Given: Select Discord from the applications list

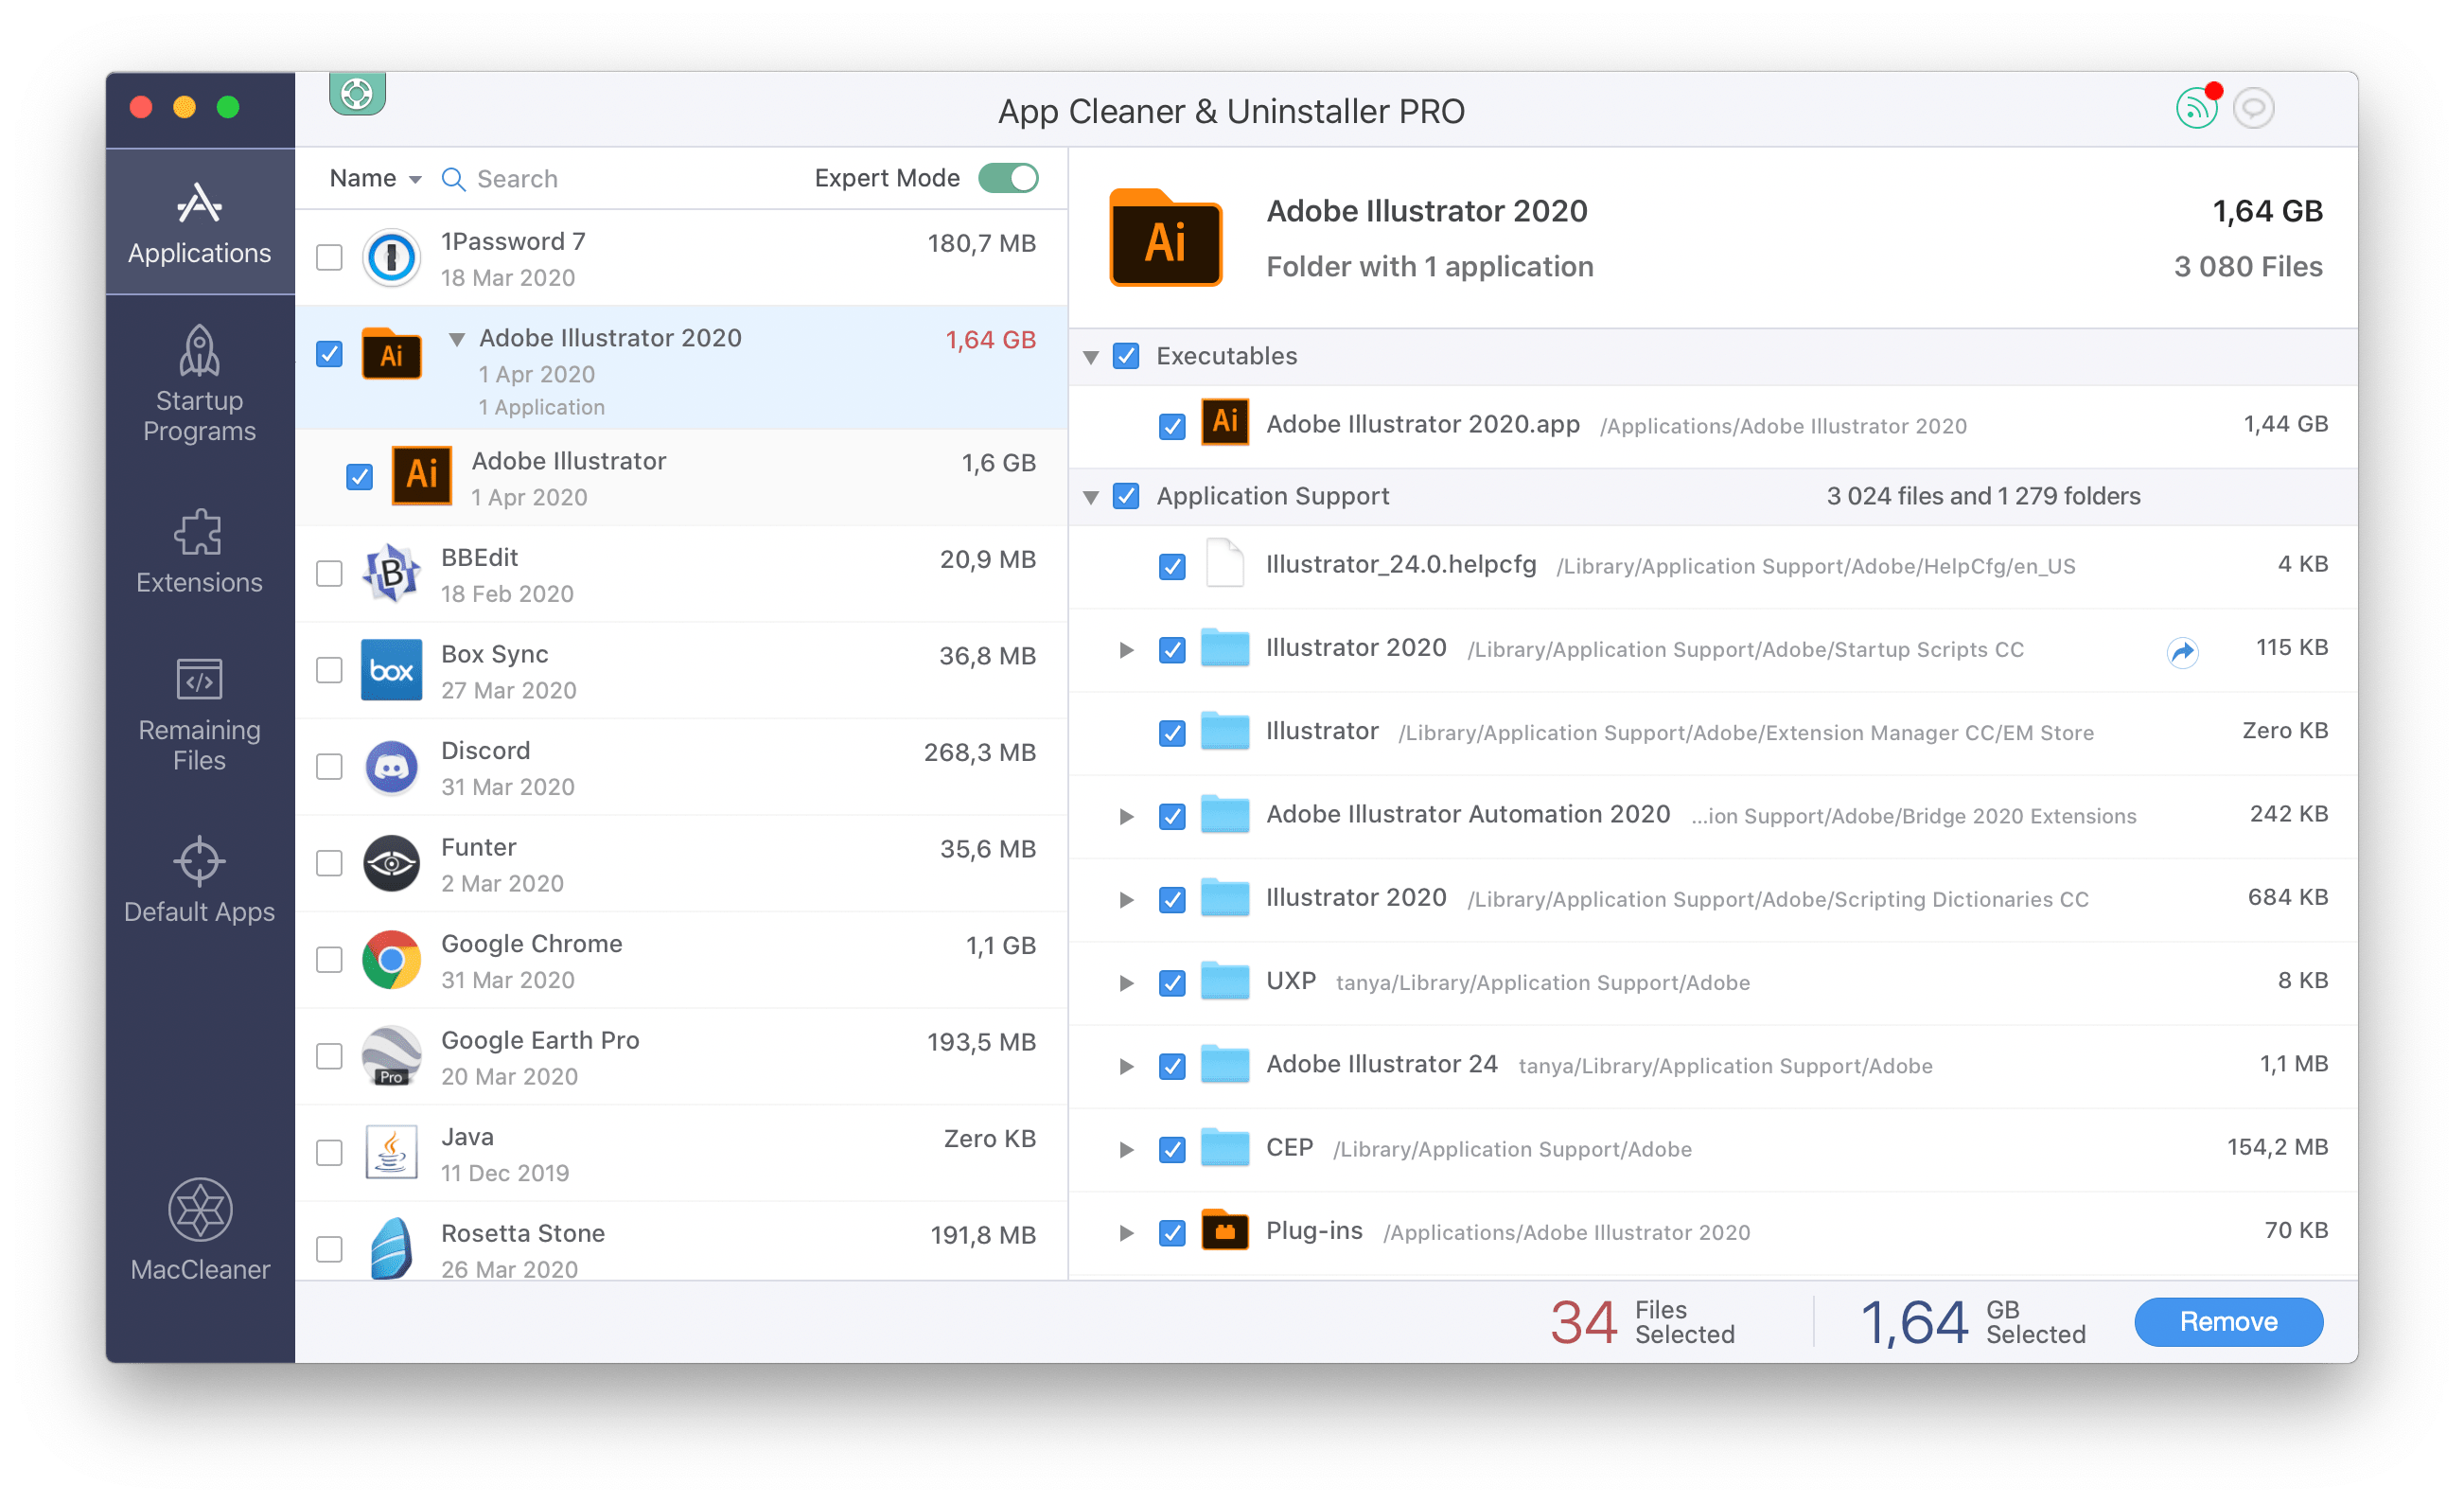Looking at the screenshot, I should (686, 766).
